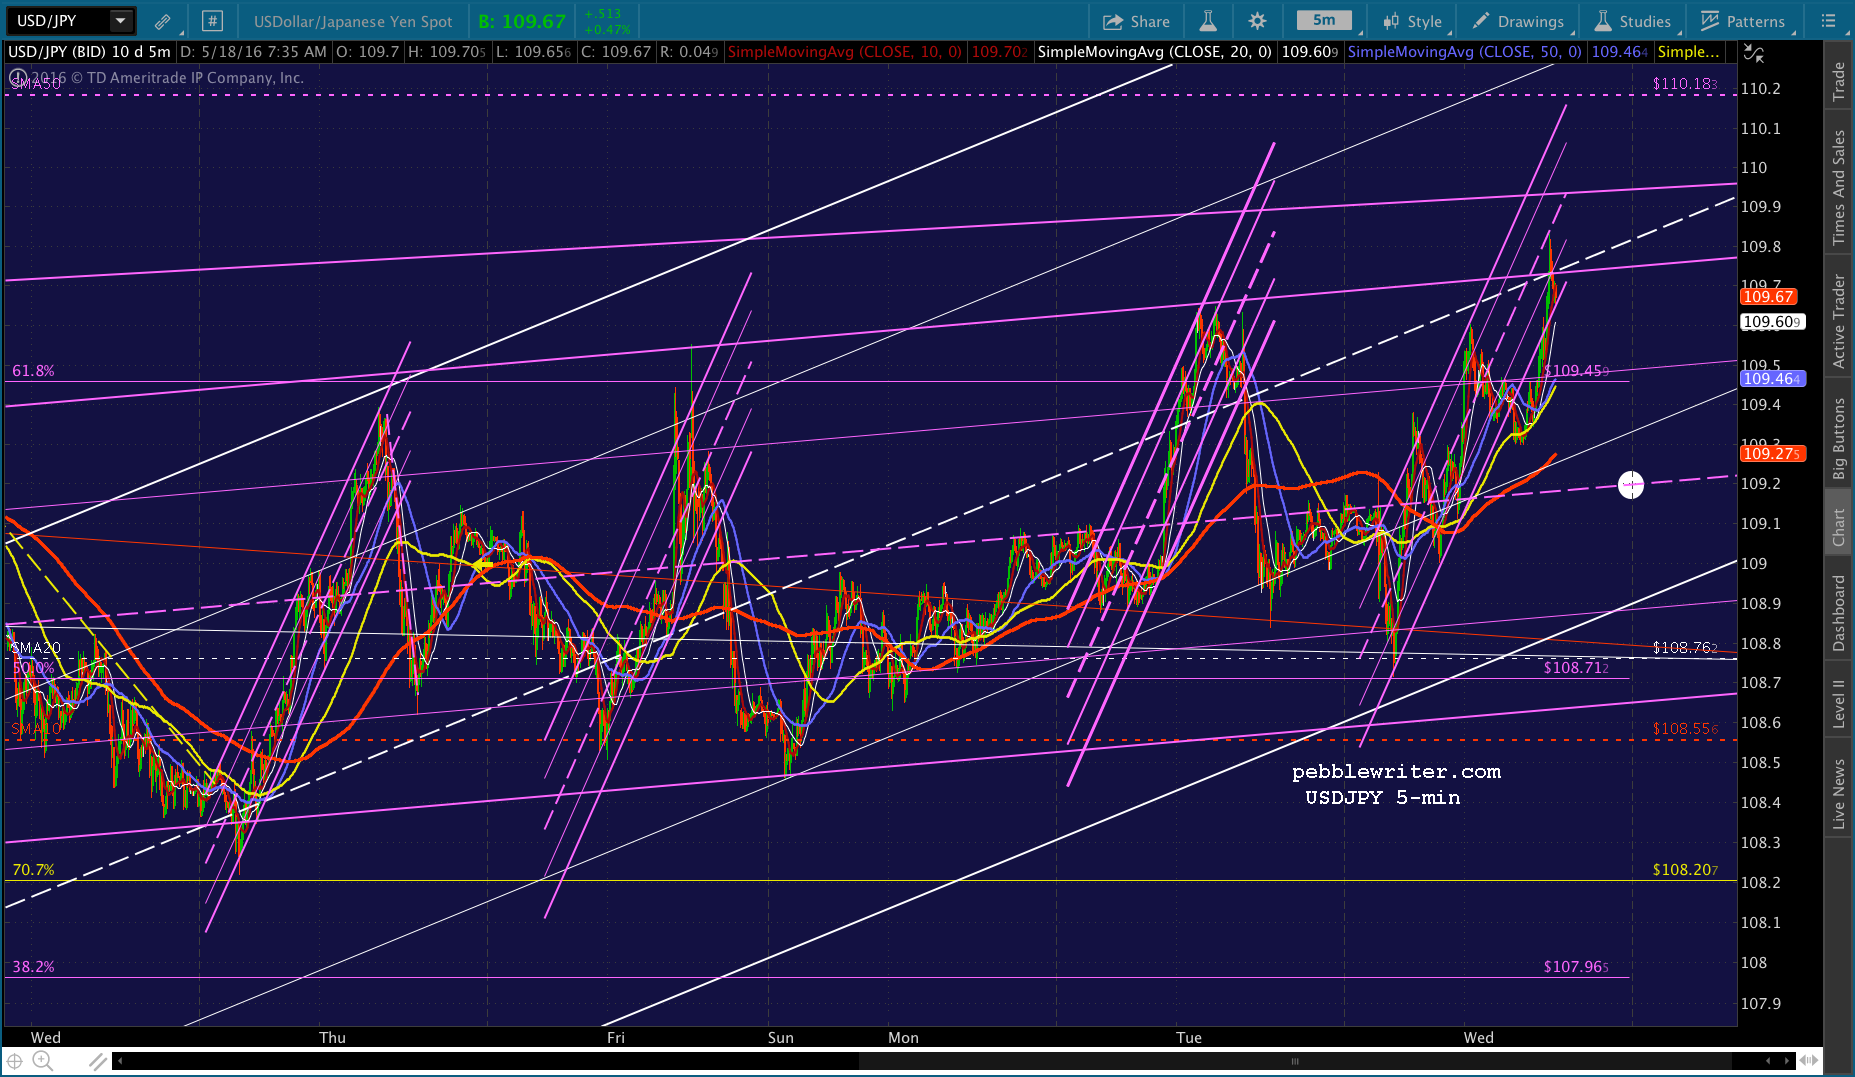
Task: Toggle the axis auto-scale icon above the price scale
Action: [x=1753, y=54]
